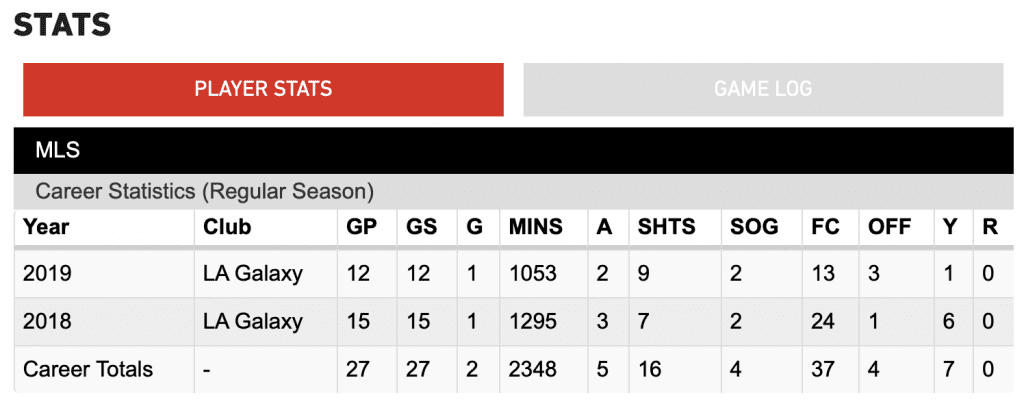Click the Club column header

tap(227, 227)
